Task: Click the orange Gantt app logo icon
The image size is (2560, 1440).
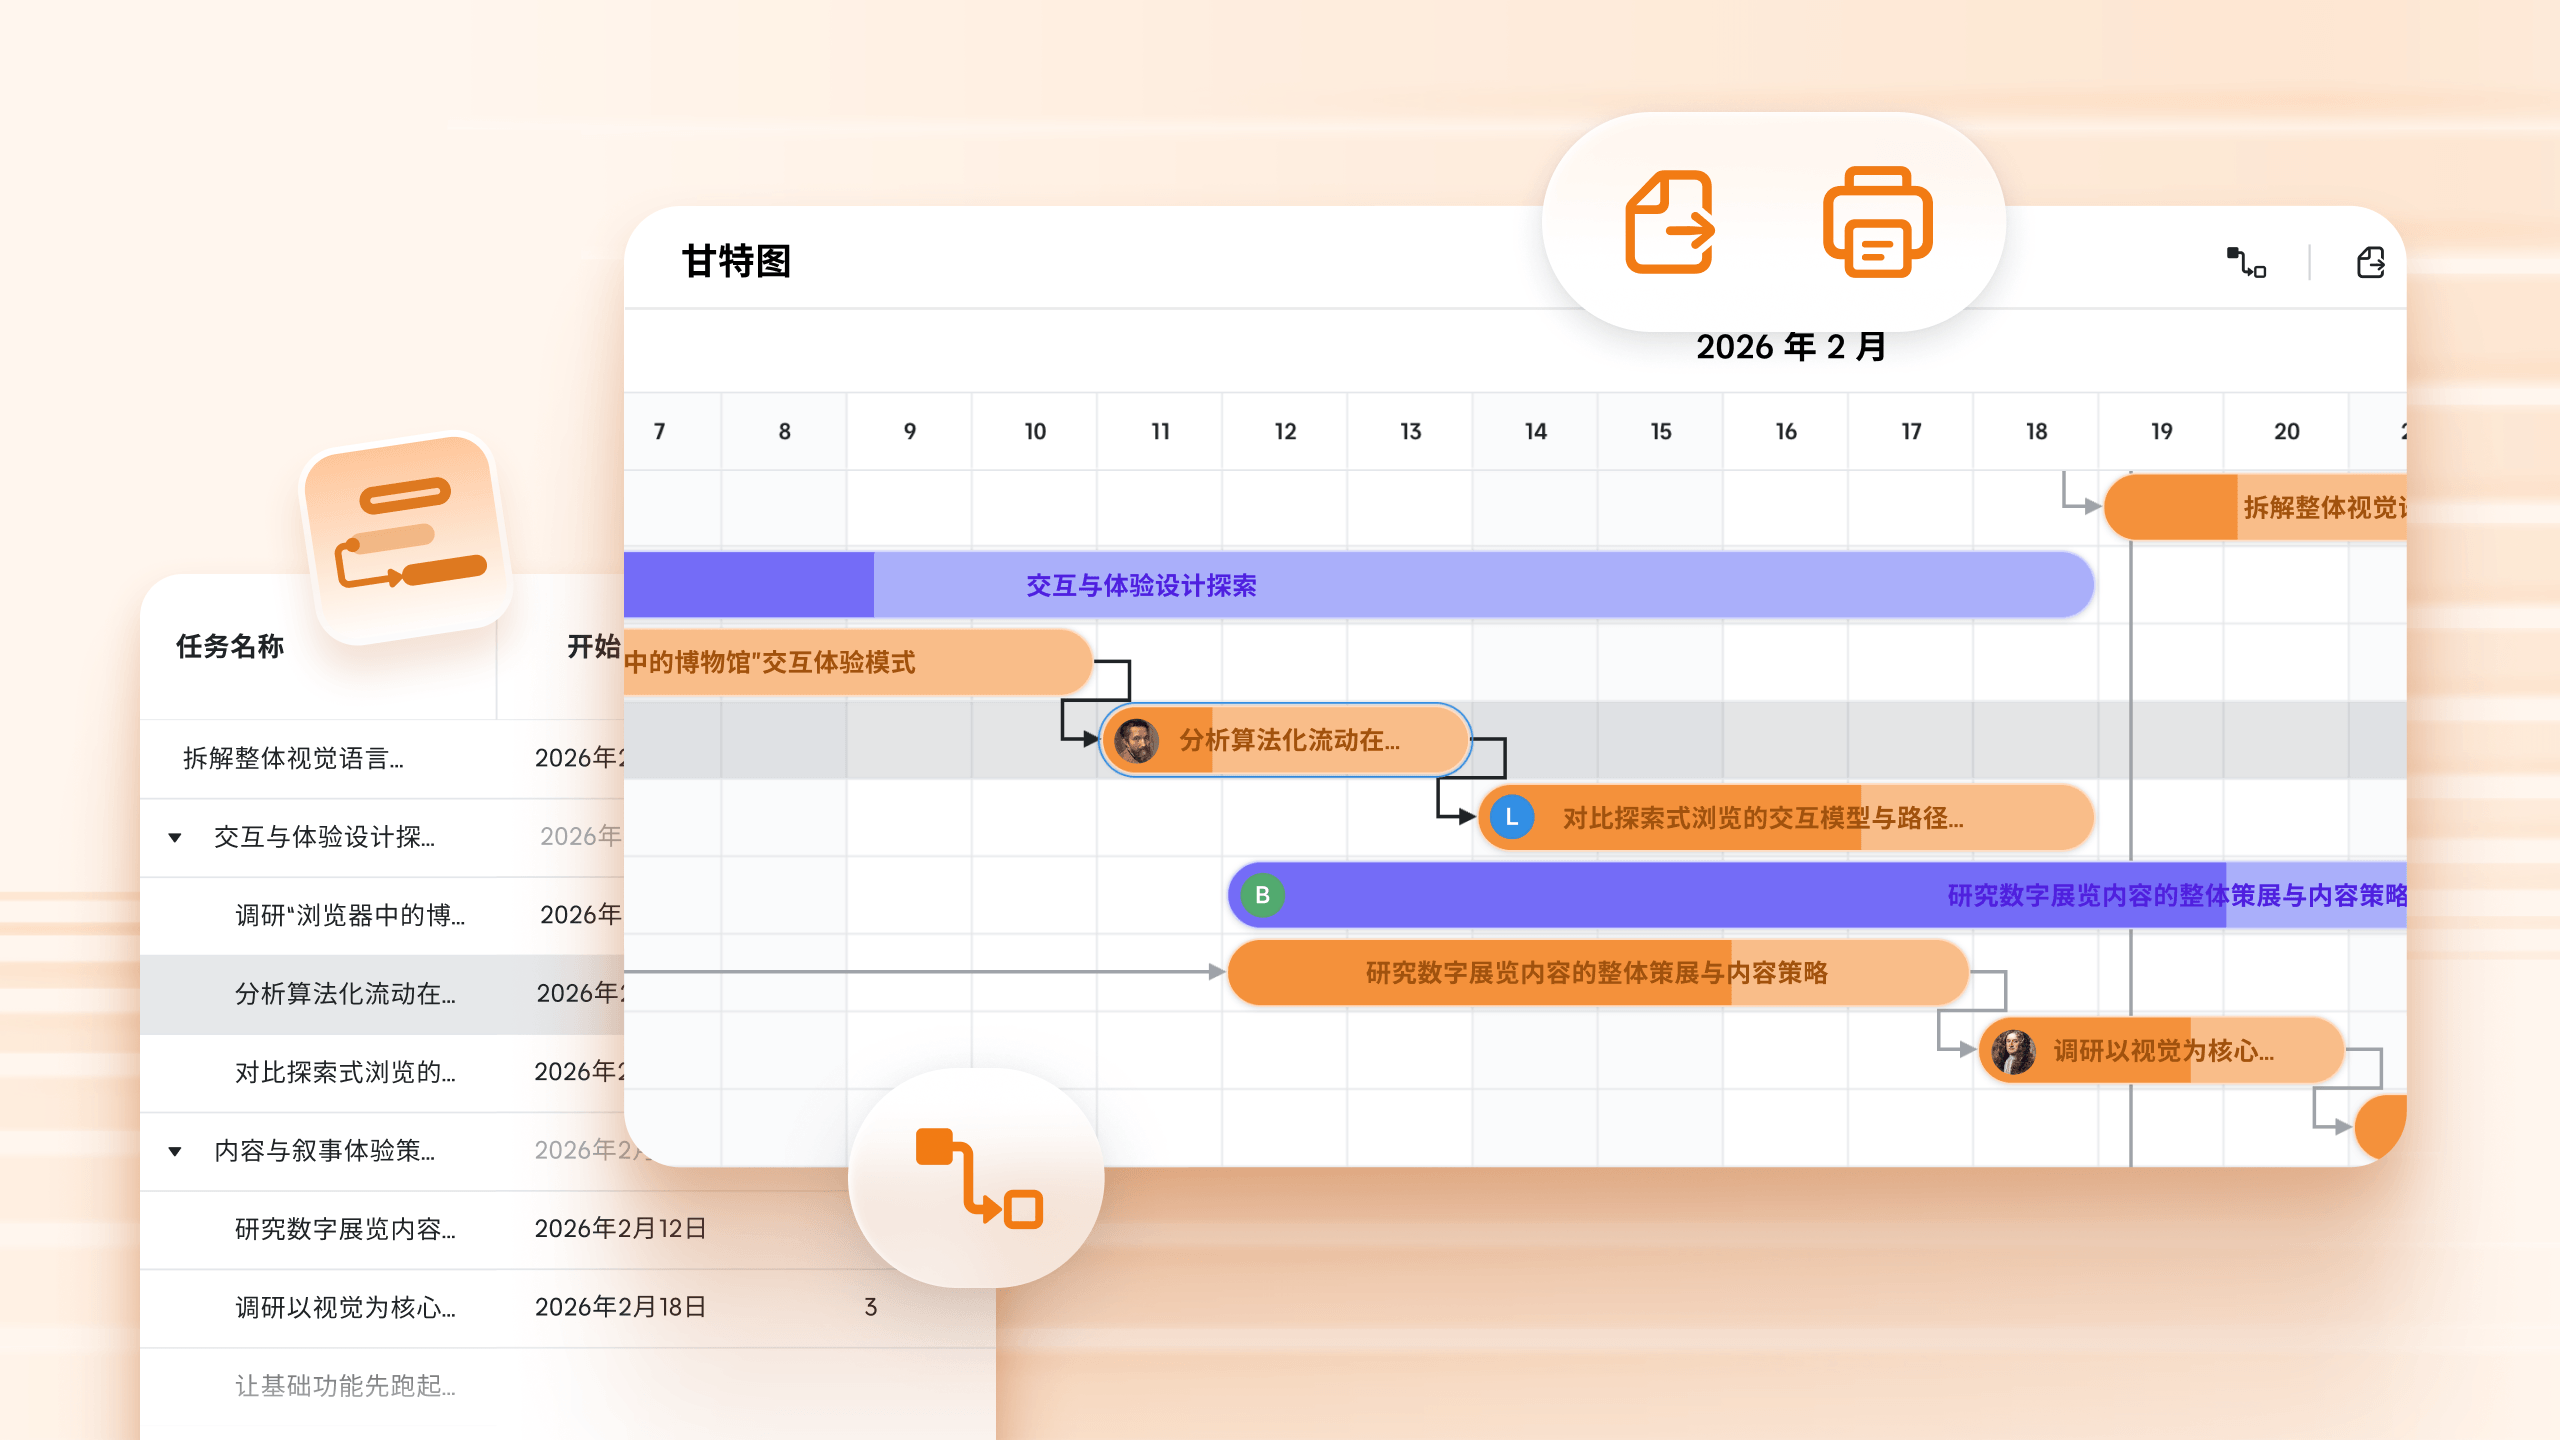Action: tap(408, 537)
